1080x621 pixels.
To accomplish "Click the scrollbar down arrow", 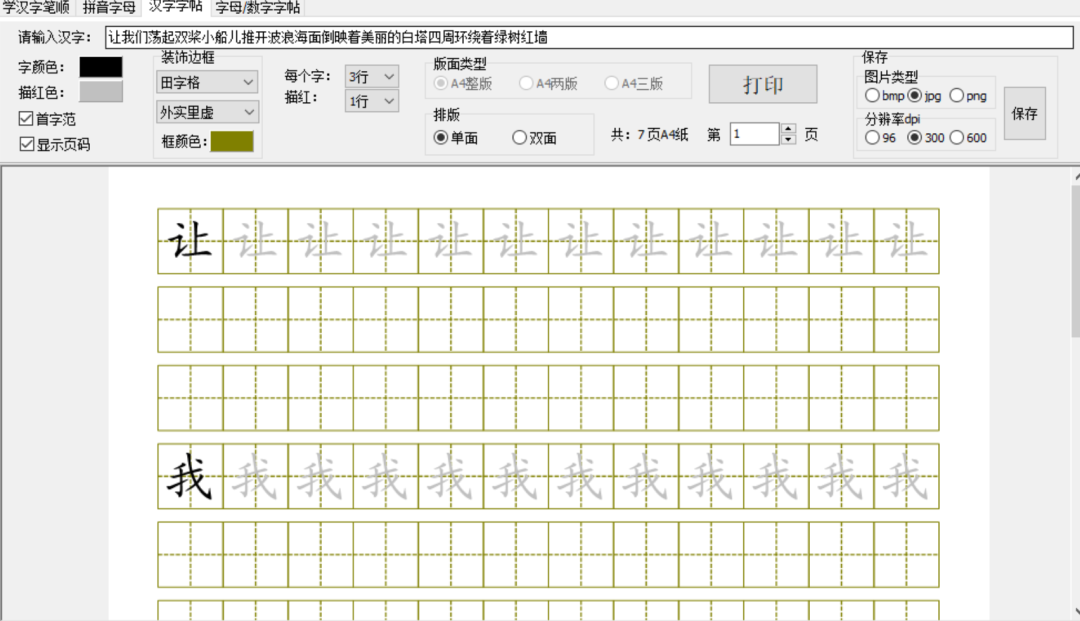I will (1077, 611).
